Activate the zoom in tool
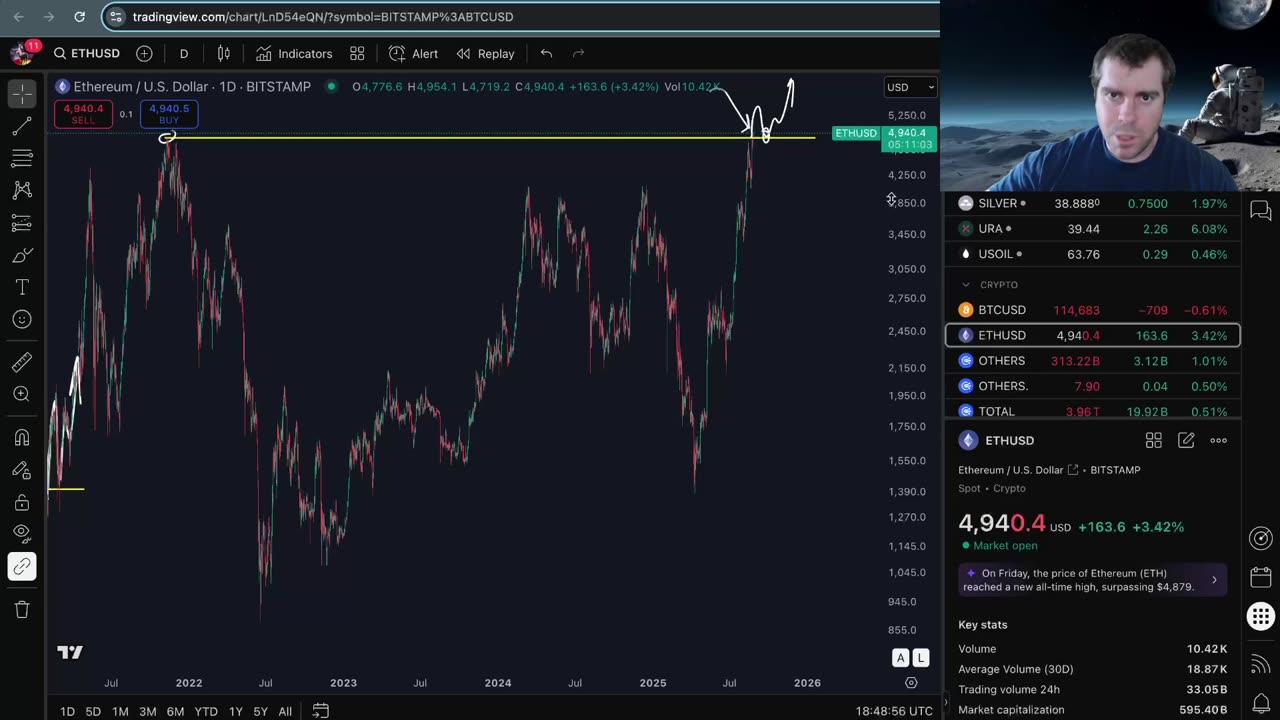 pos(22,394)
